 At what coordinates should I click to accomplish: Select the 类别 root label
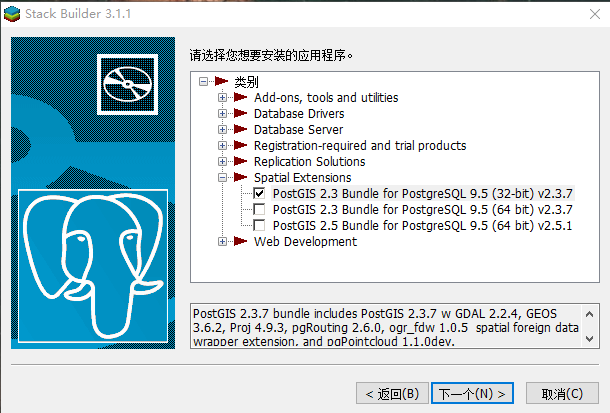[246, 82]
